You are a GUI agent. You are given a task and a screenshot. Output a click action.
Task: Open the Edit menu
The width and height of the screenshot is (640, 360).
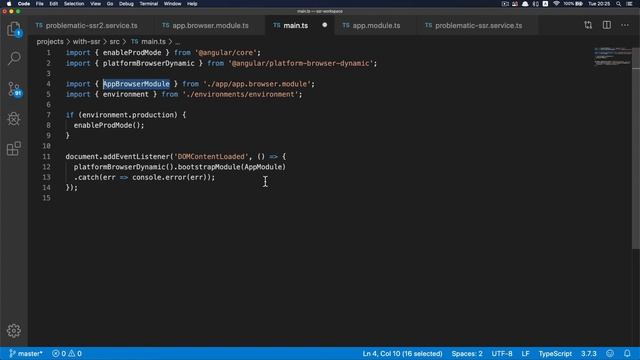[53, 4]
